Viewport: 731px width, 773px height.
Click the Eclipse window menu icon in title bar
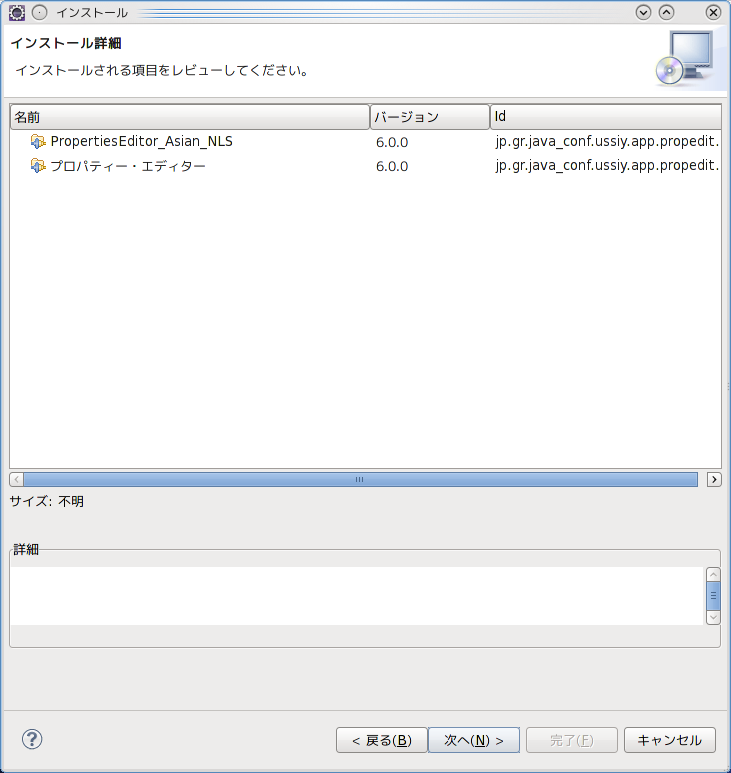17,12
